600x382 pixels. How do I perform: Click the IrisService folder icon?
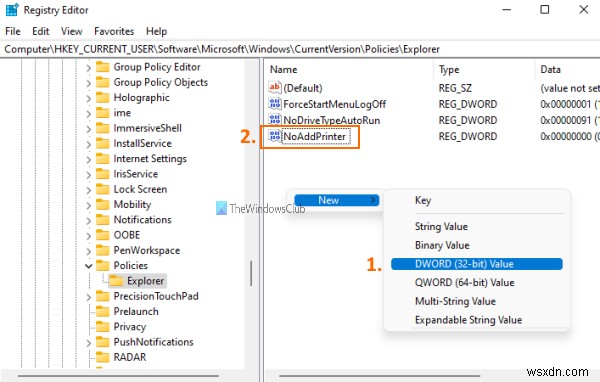tap(103, 174)
